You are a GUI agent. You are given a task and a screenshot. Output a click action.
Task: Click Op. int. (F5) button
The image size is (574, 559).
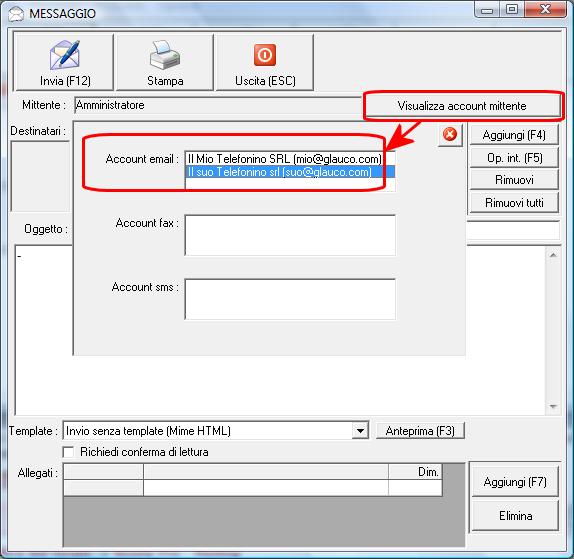pos(514,158)
